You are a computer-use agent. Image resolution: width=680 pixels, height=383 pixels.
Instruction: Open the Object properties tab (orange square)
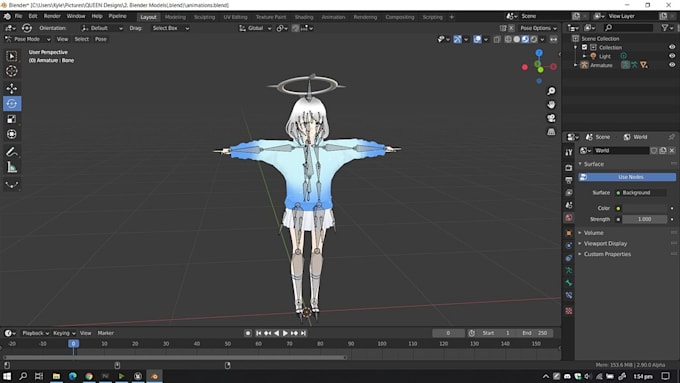point(569,233)
